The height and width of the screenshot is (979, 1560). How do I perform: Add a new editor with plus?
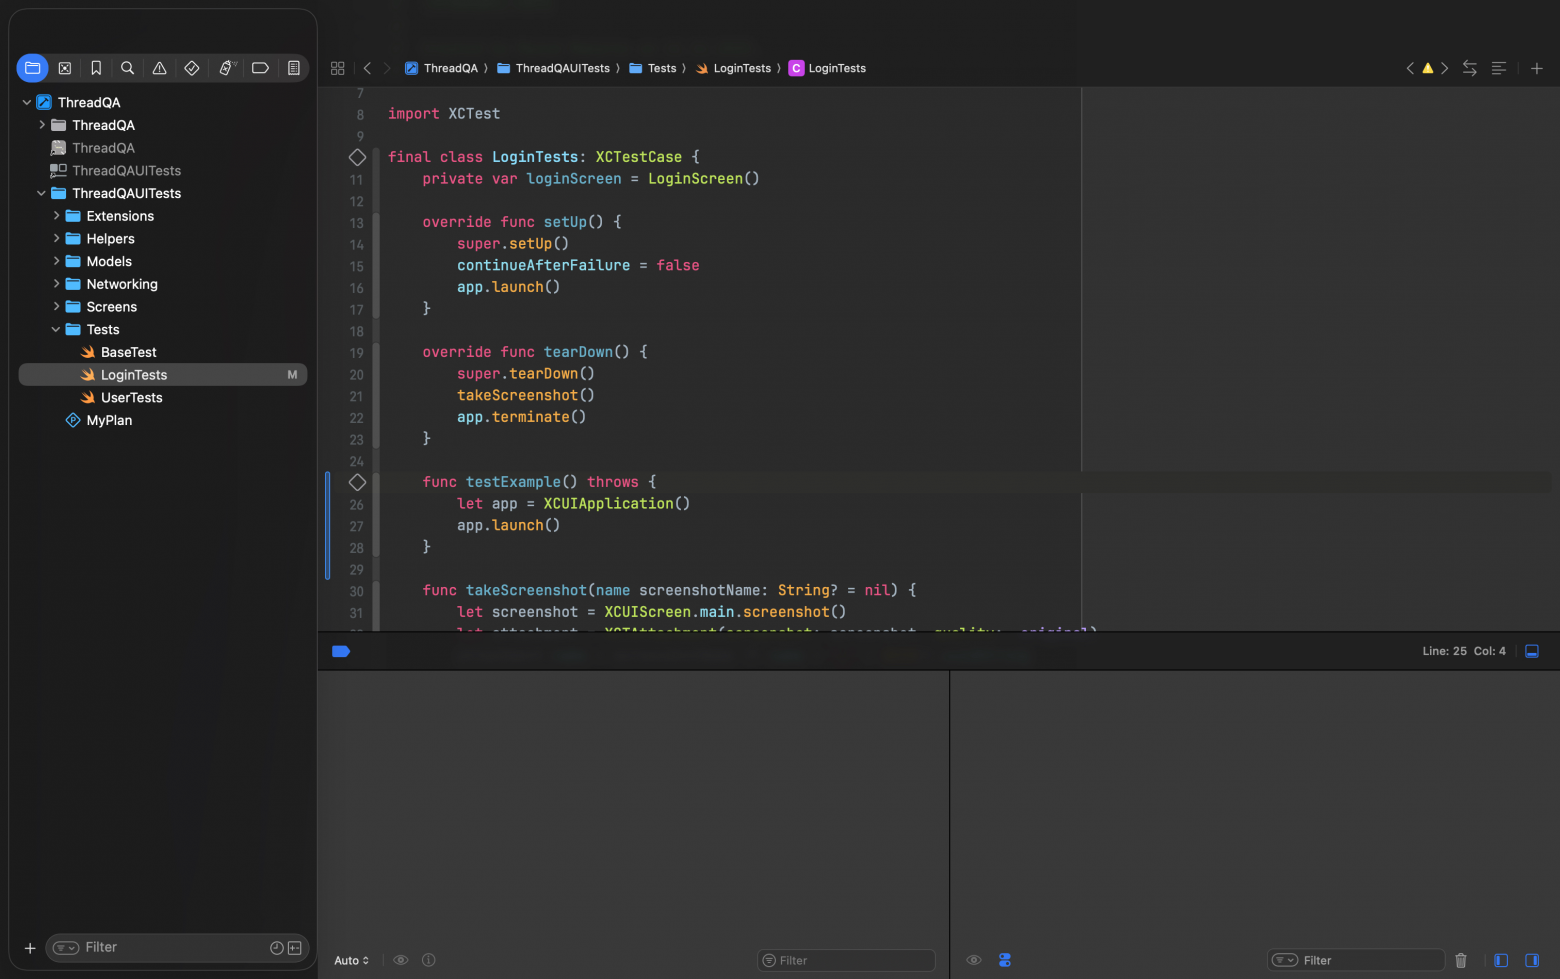tap(1537, 68)
